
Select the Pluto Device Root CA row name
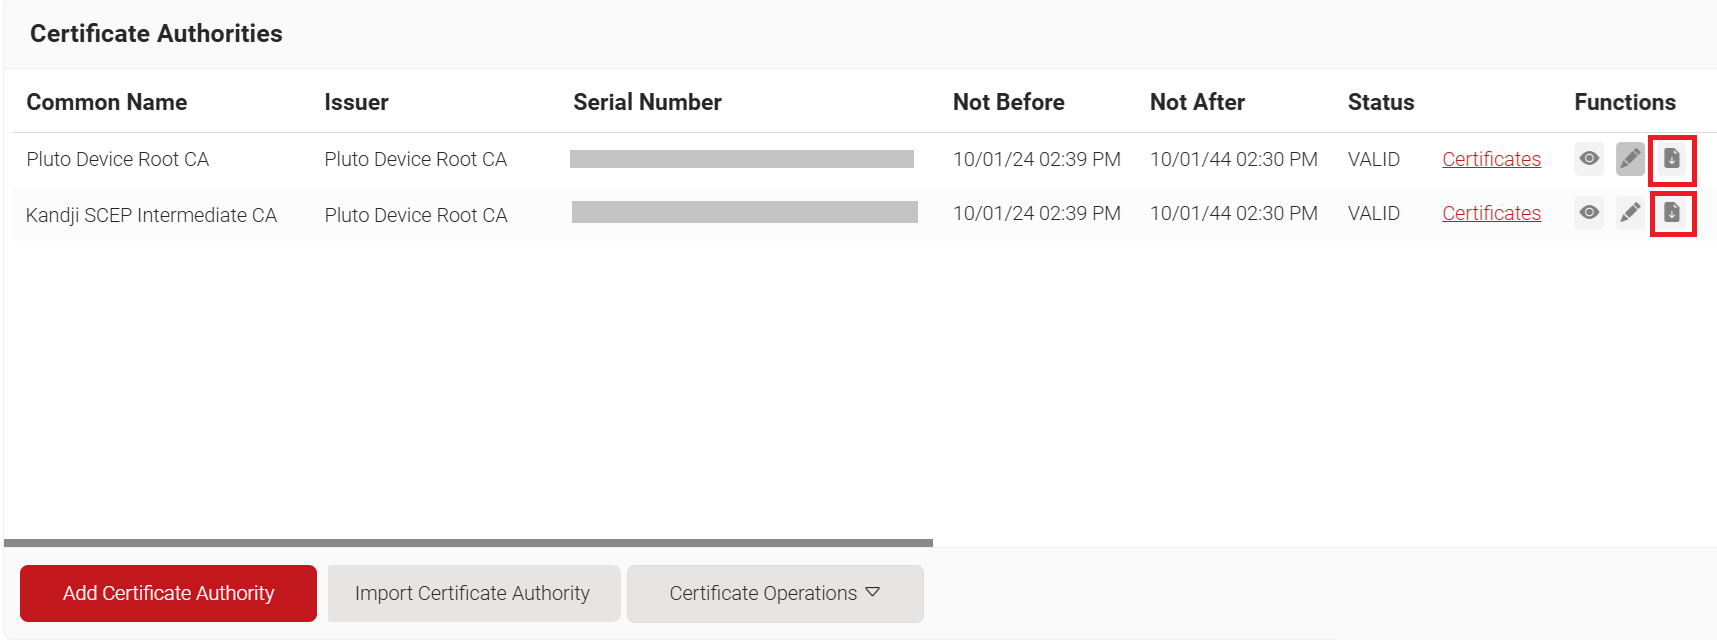pos(118,159)
